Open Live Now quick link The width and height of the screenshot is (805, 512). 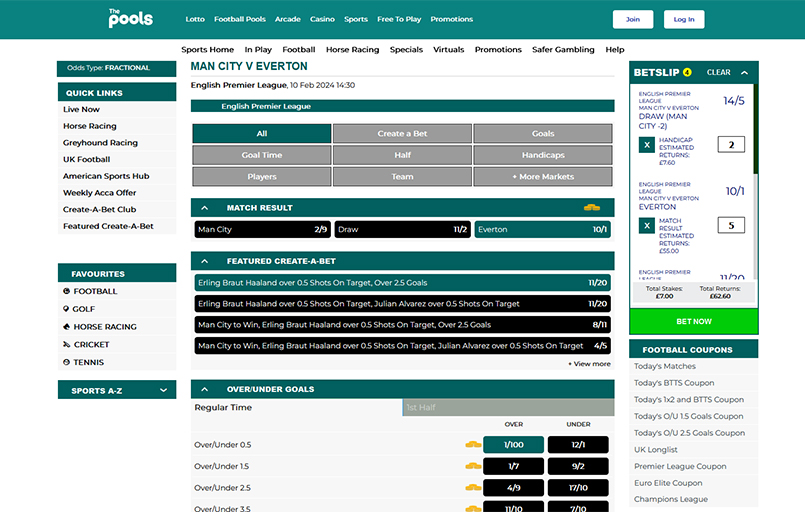pos(81,109)
